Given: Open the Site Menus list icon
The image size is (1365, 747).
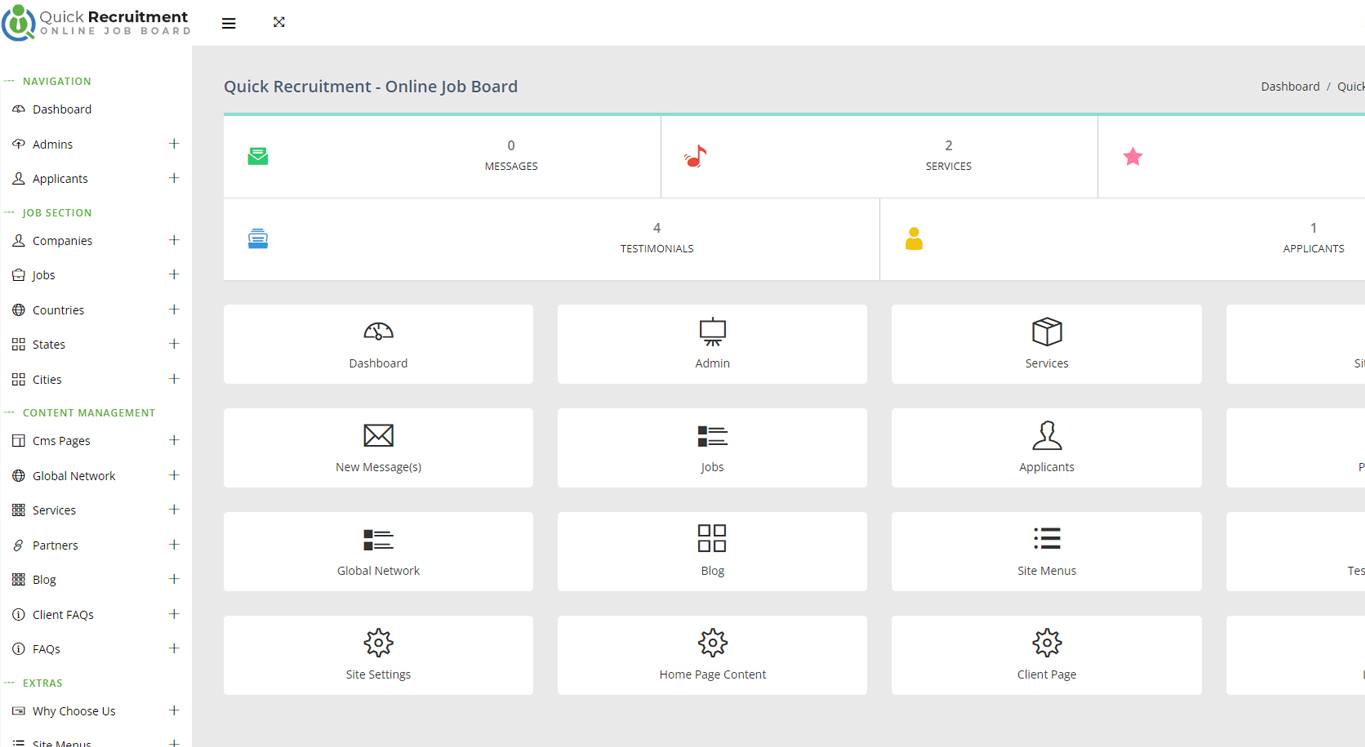Looking at the screenshot, I should pos(1046,538).
